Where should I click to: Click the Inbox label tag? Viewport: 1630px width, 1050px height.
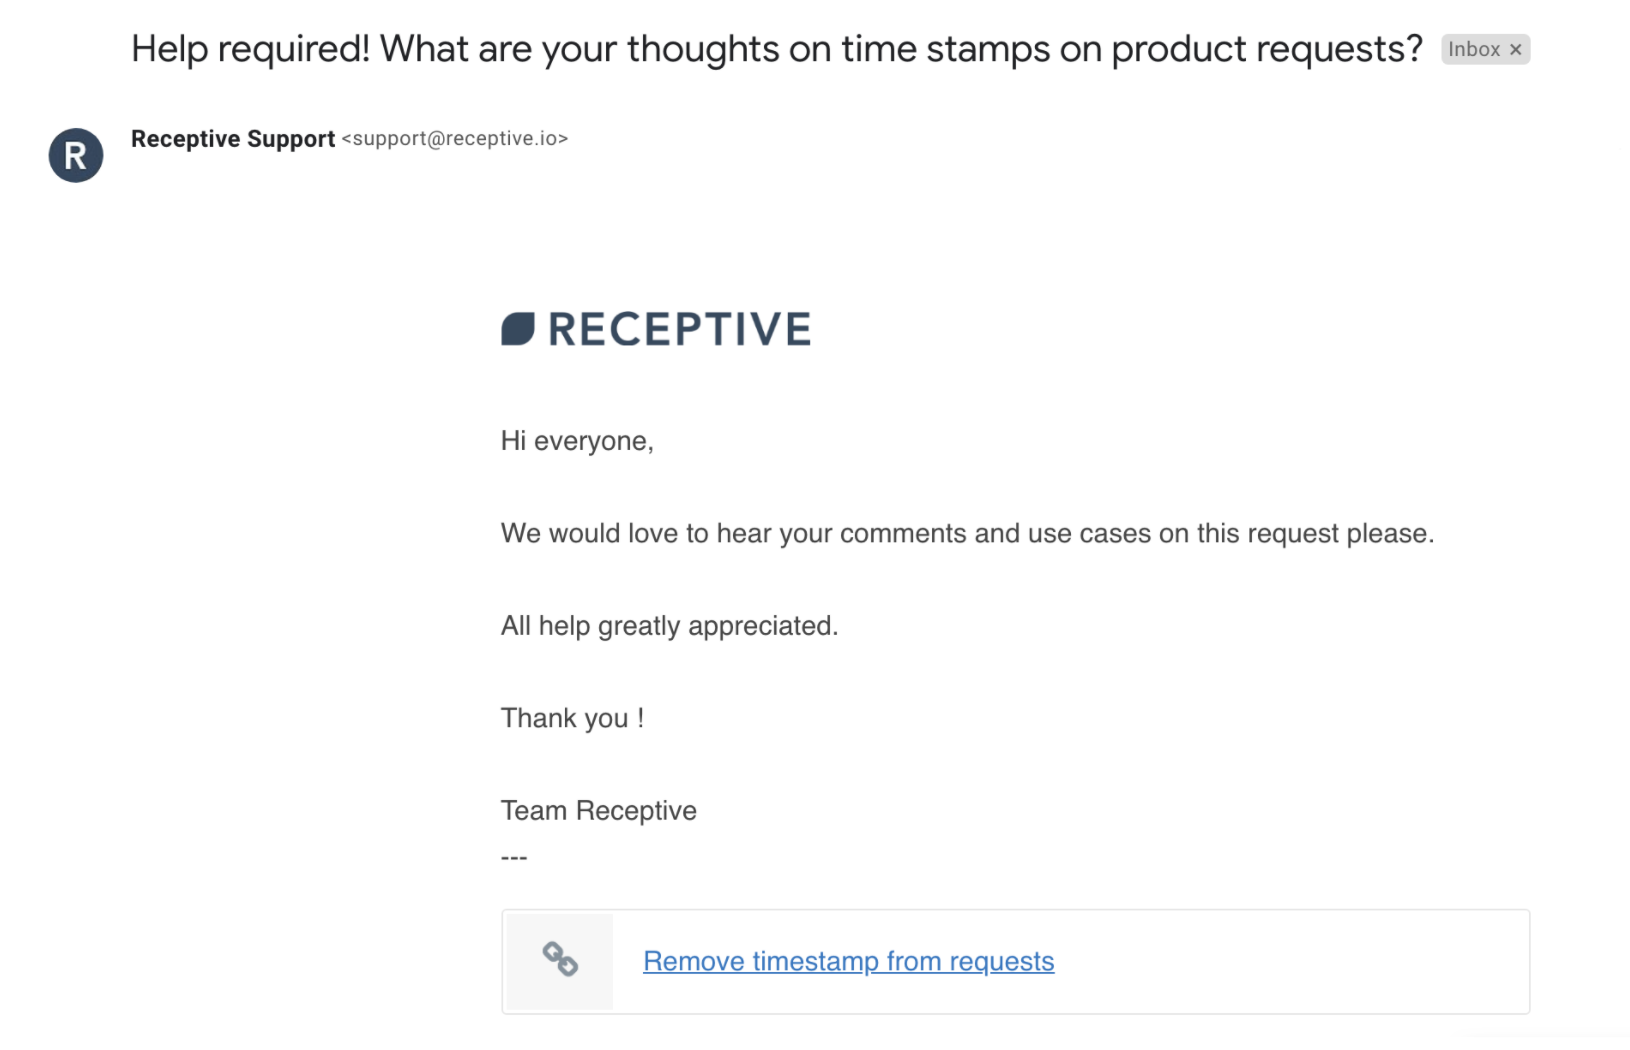coord(1474,49)
